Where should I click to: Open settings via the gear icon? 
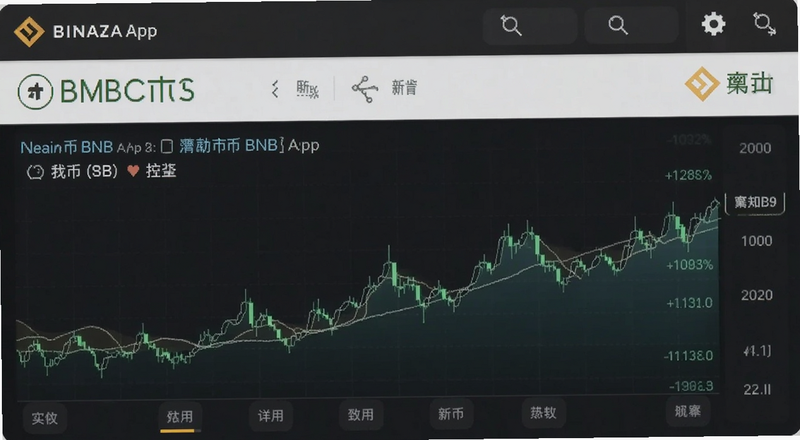pyautogui.click(x=713, y=23)
